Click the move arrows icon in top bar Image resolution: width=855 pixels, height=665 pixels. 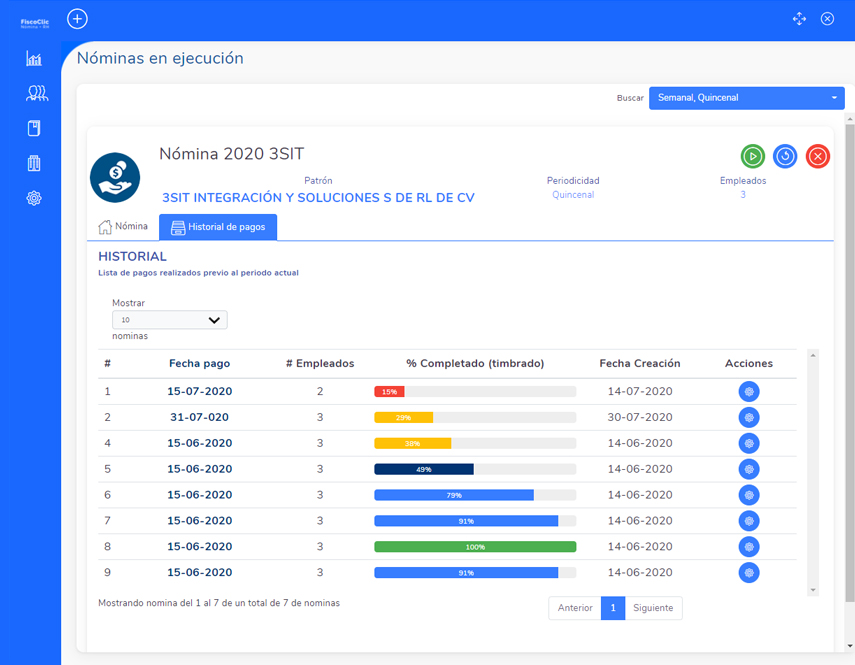coord(799,19)
